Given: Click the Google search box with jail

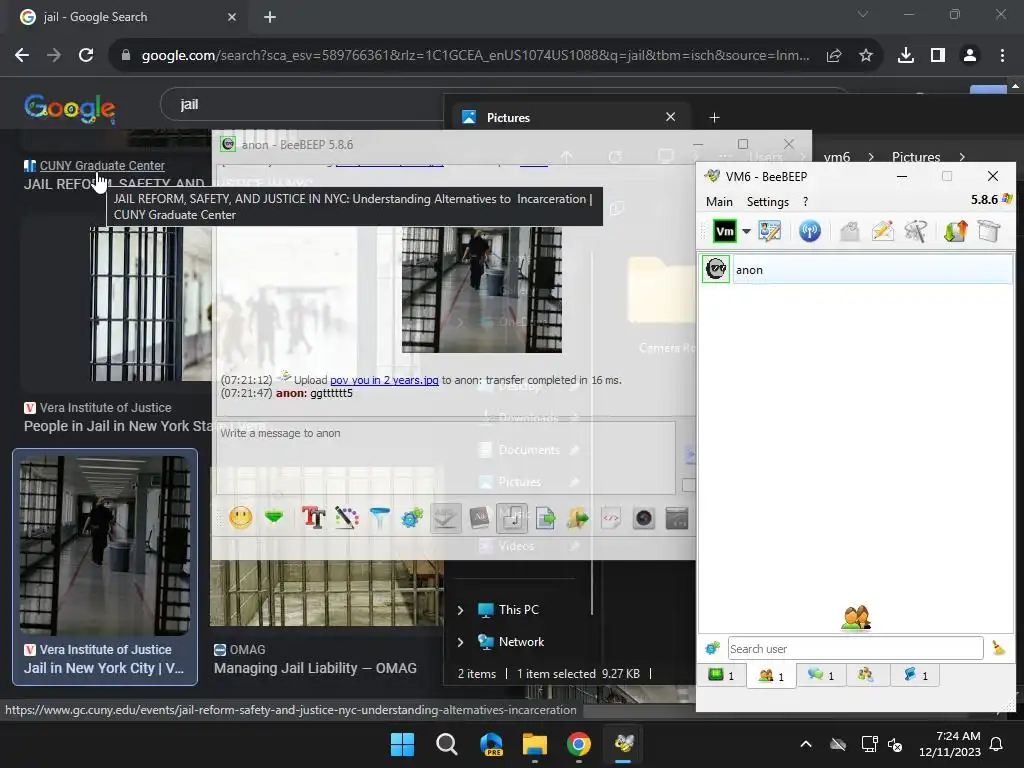Looking at the screenshot, I should coord(304,104).
